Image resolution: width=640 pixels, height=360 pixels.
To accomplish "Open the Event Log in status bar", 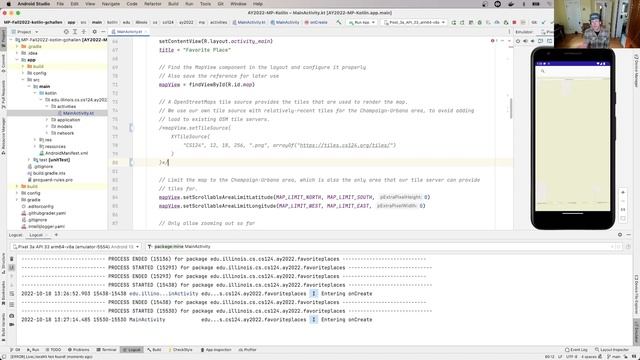I will 576,350.
